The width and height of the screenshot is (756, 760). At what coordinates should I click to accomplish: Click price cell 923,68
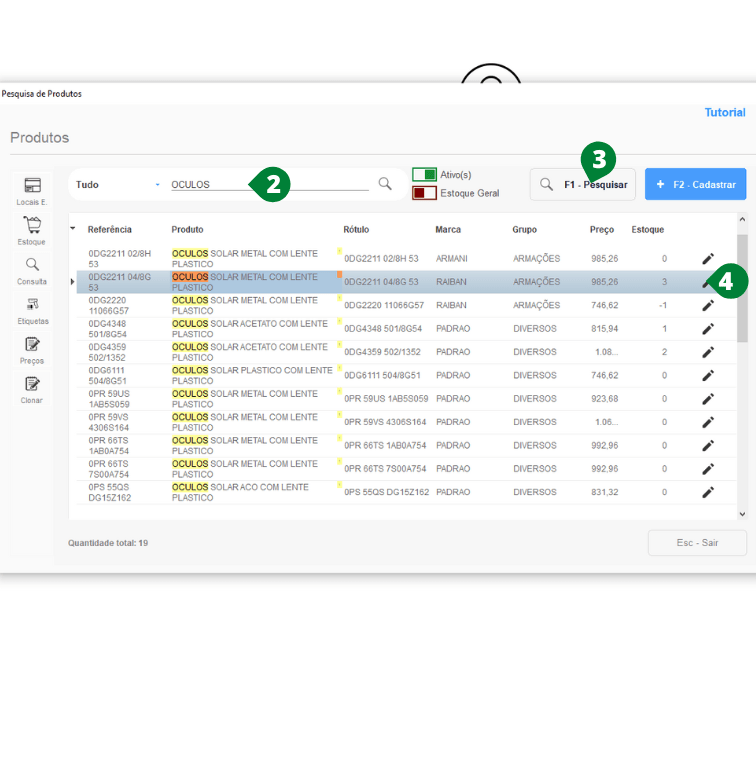pyautogui.click(x=604, y=398)
